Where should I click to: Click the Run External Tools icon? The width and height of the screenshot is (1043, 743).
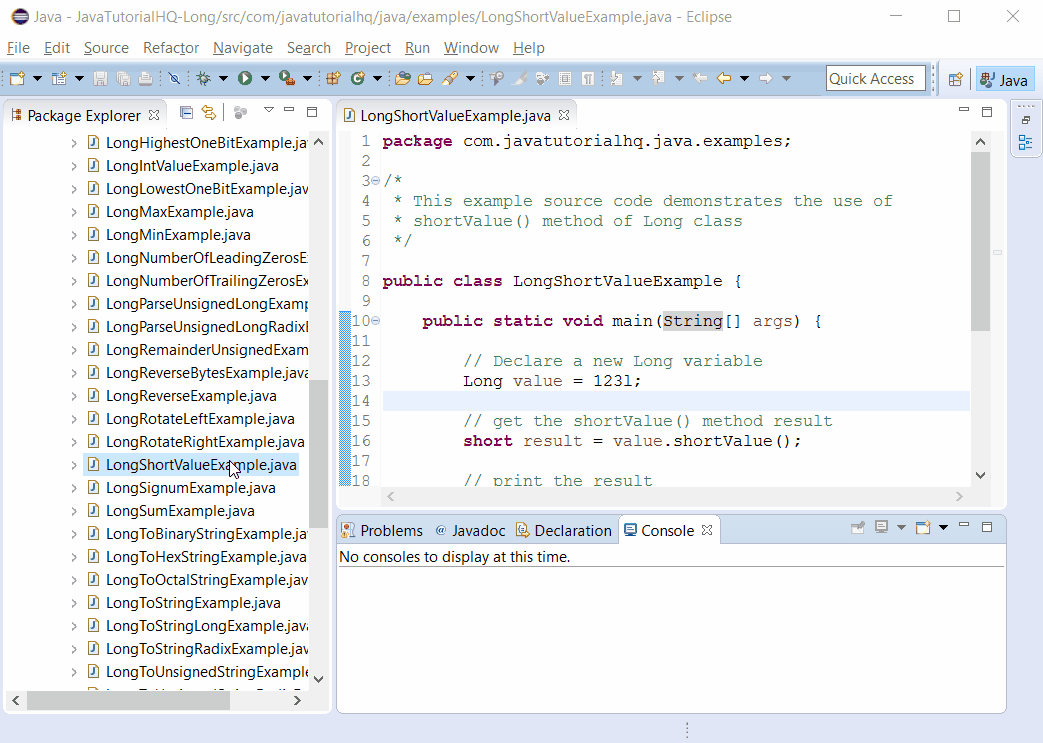pos(287,78)
